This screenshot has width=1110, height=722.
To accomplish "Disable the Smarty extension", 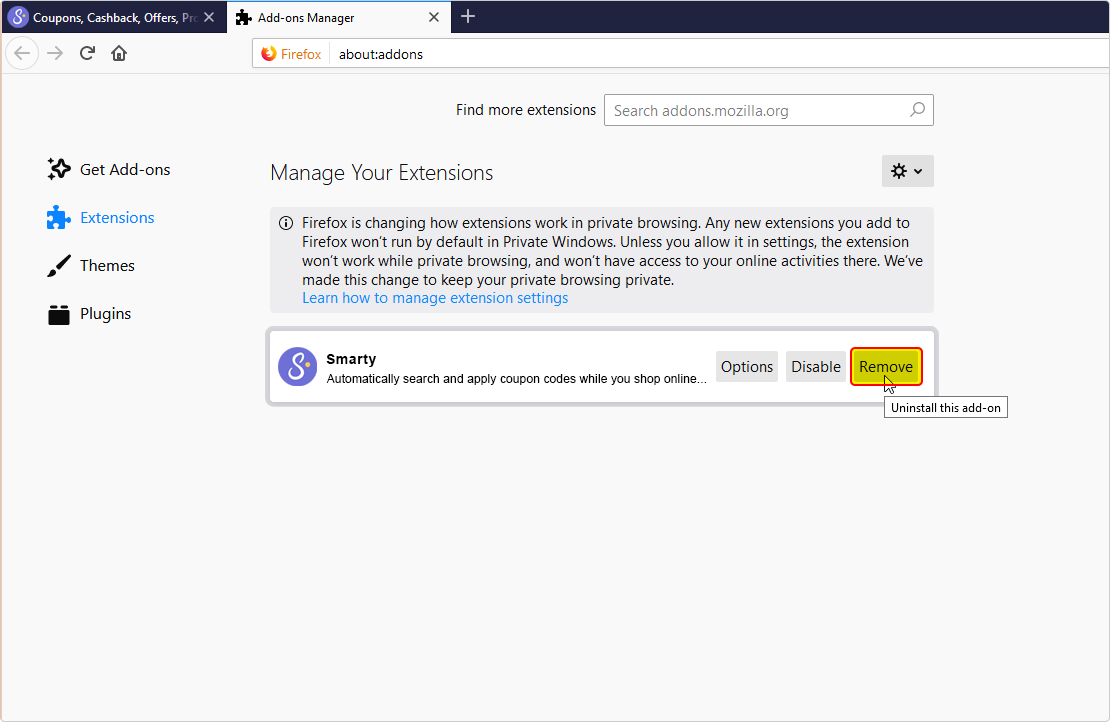I will pos(815,366).
